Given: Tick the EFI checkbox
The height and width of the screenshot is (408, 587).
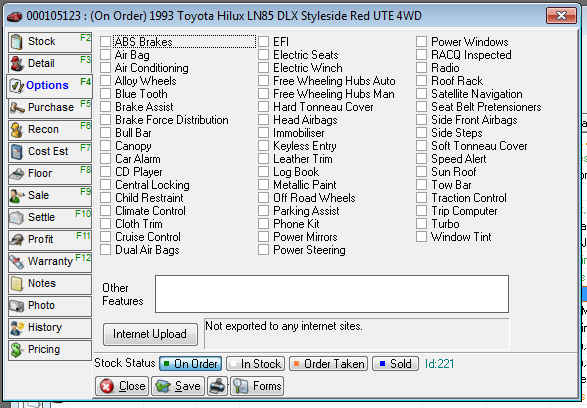Looking at the screenshot, I should point(264,42).
